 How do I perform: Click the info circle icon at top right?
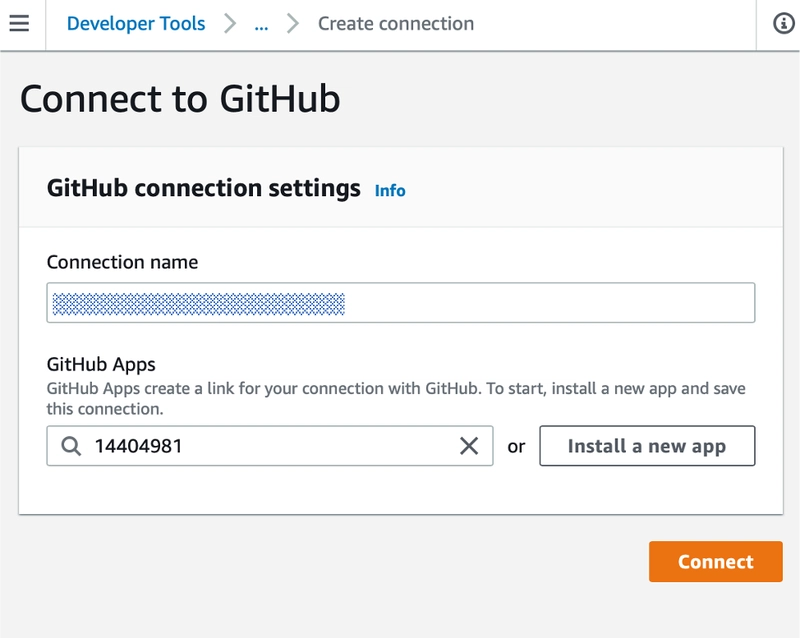pyautogui.click(x=785, y=24)
